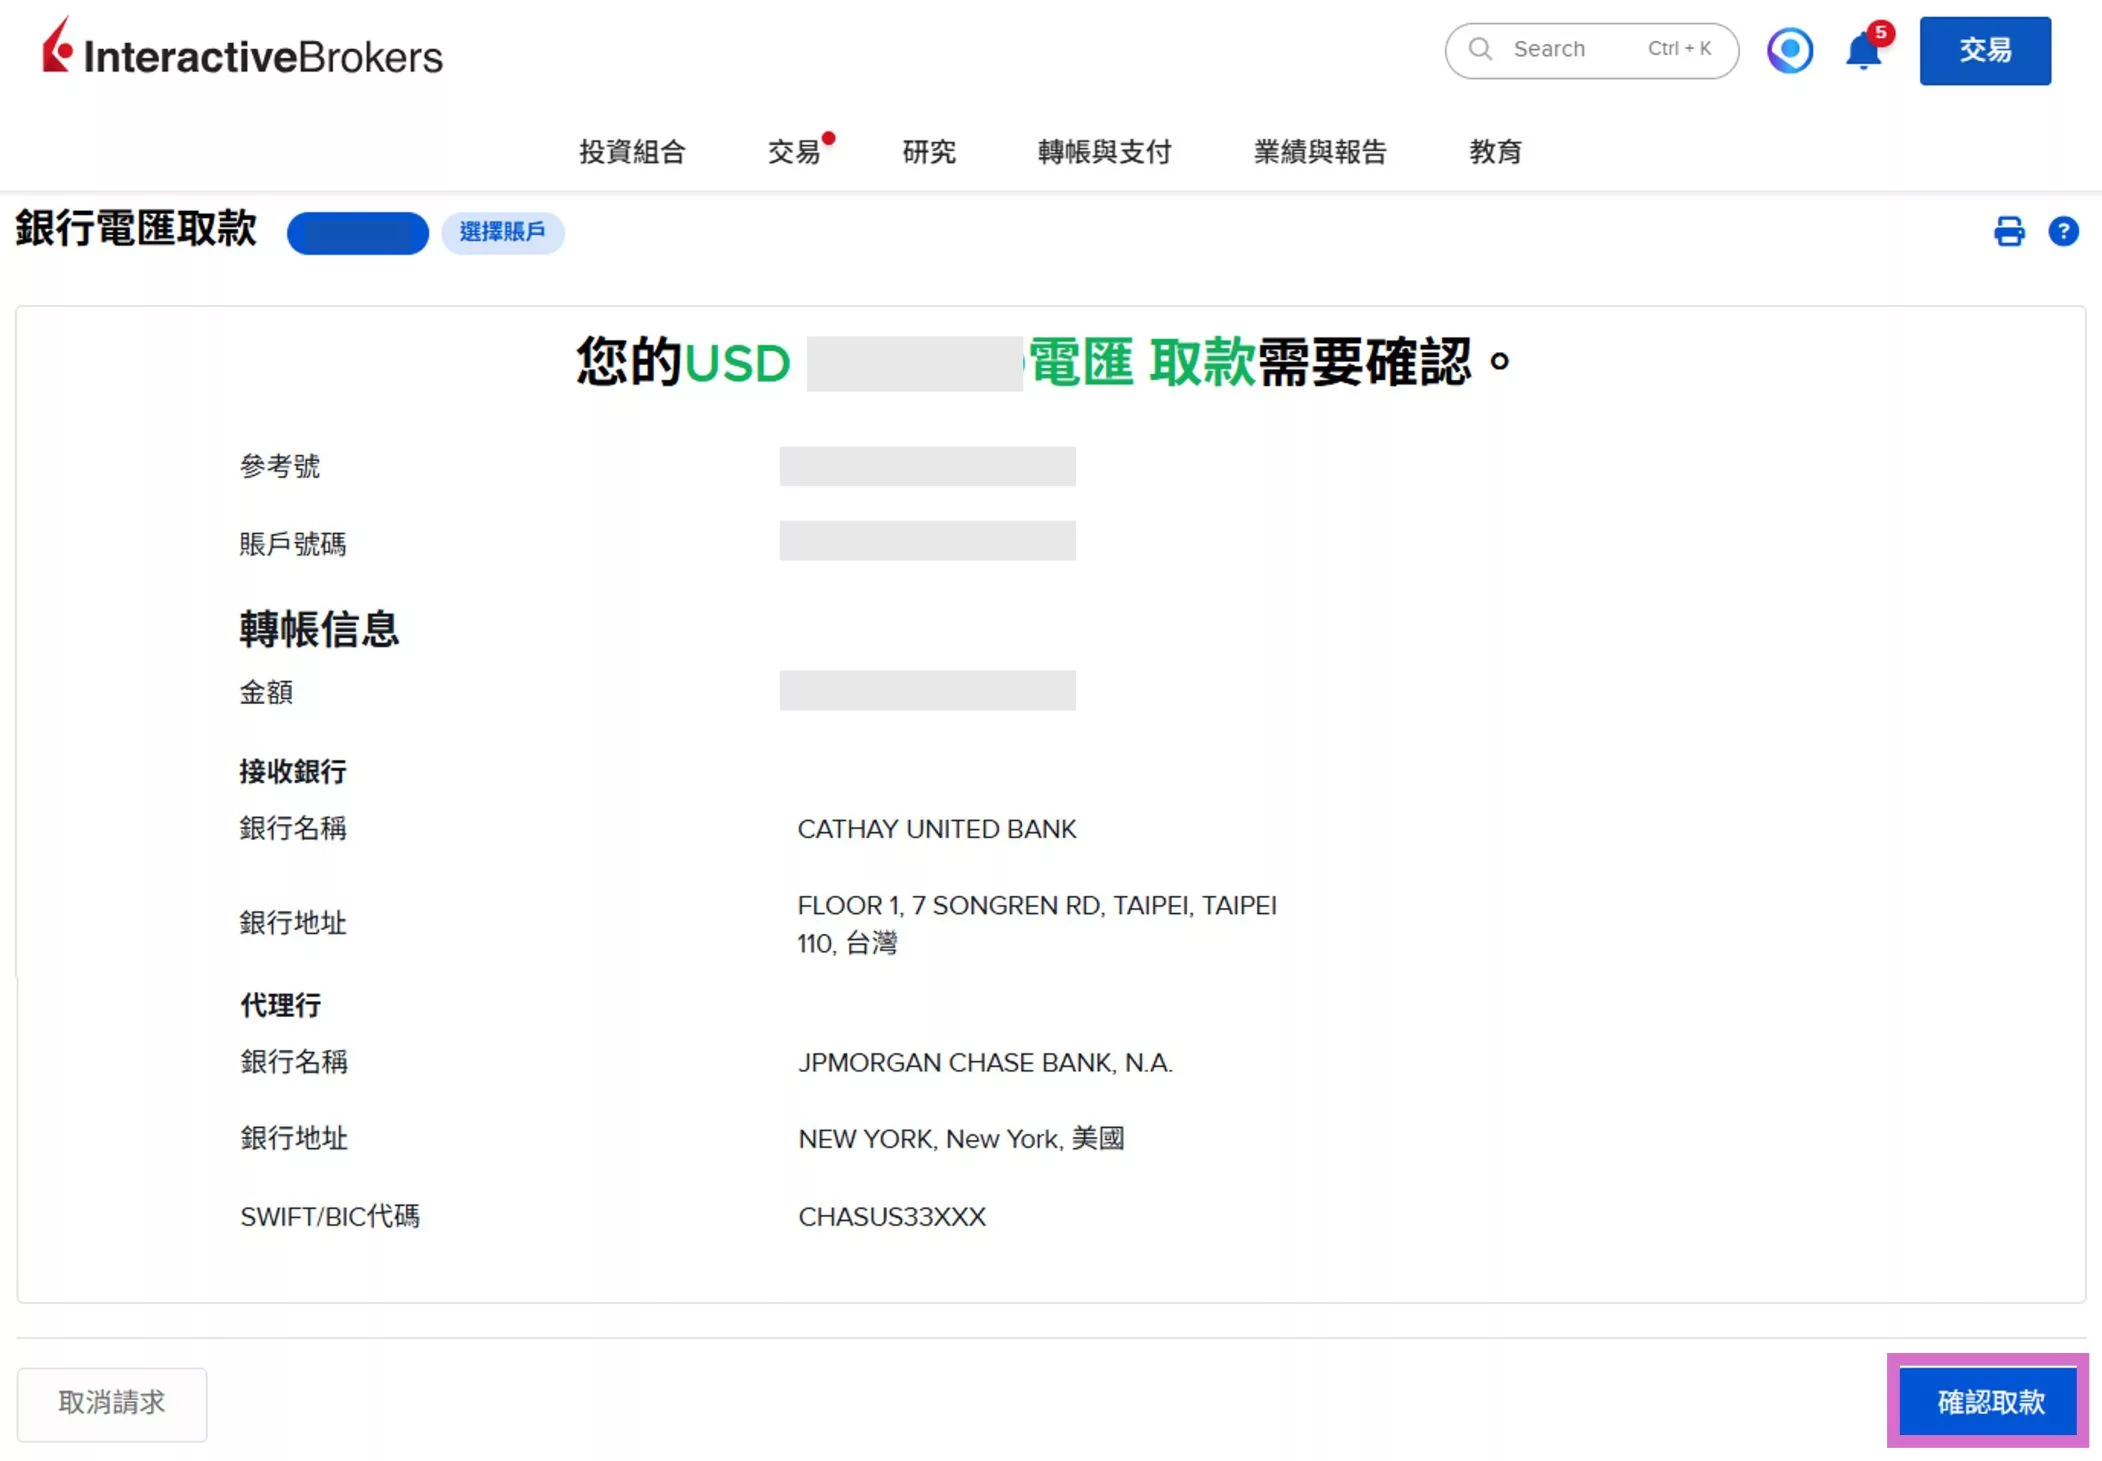Click the redacted 金額 value field
This screenshot has width=2102, height=1461.
coord(927,690)
